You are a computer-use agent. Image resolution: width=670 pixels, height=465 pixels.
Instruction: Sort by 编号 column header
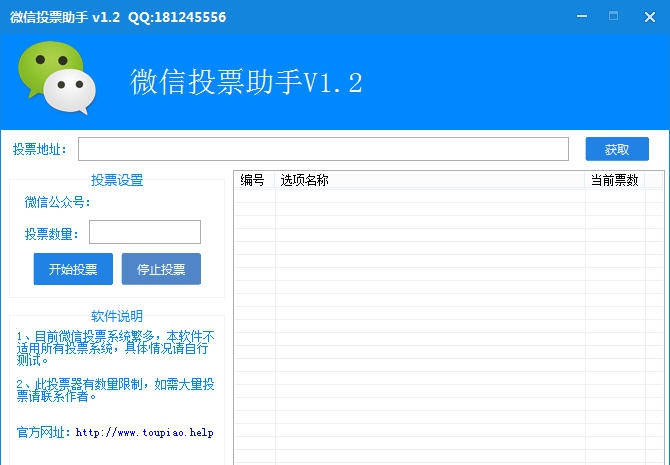(x=255, y=180)
